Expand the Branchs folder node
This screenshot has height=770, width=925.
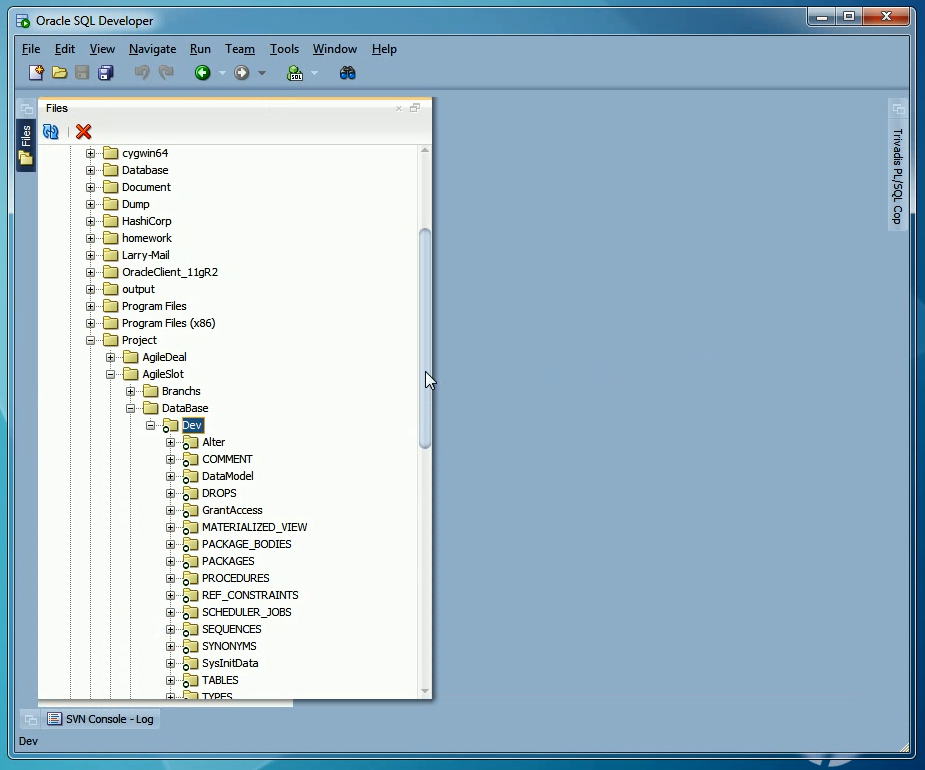pos(130,391)
